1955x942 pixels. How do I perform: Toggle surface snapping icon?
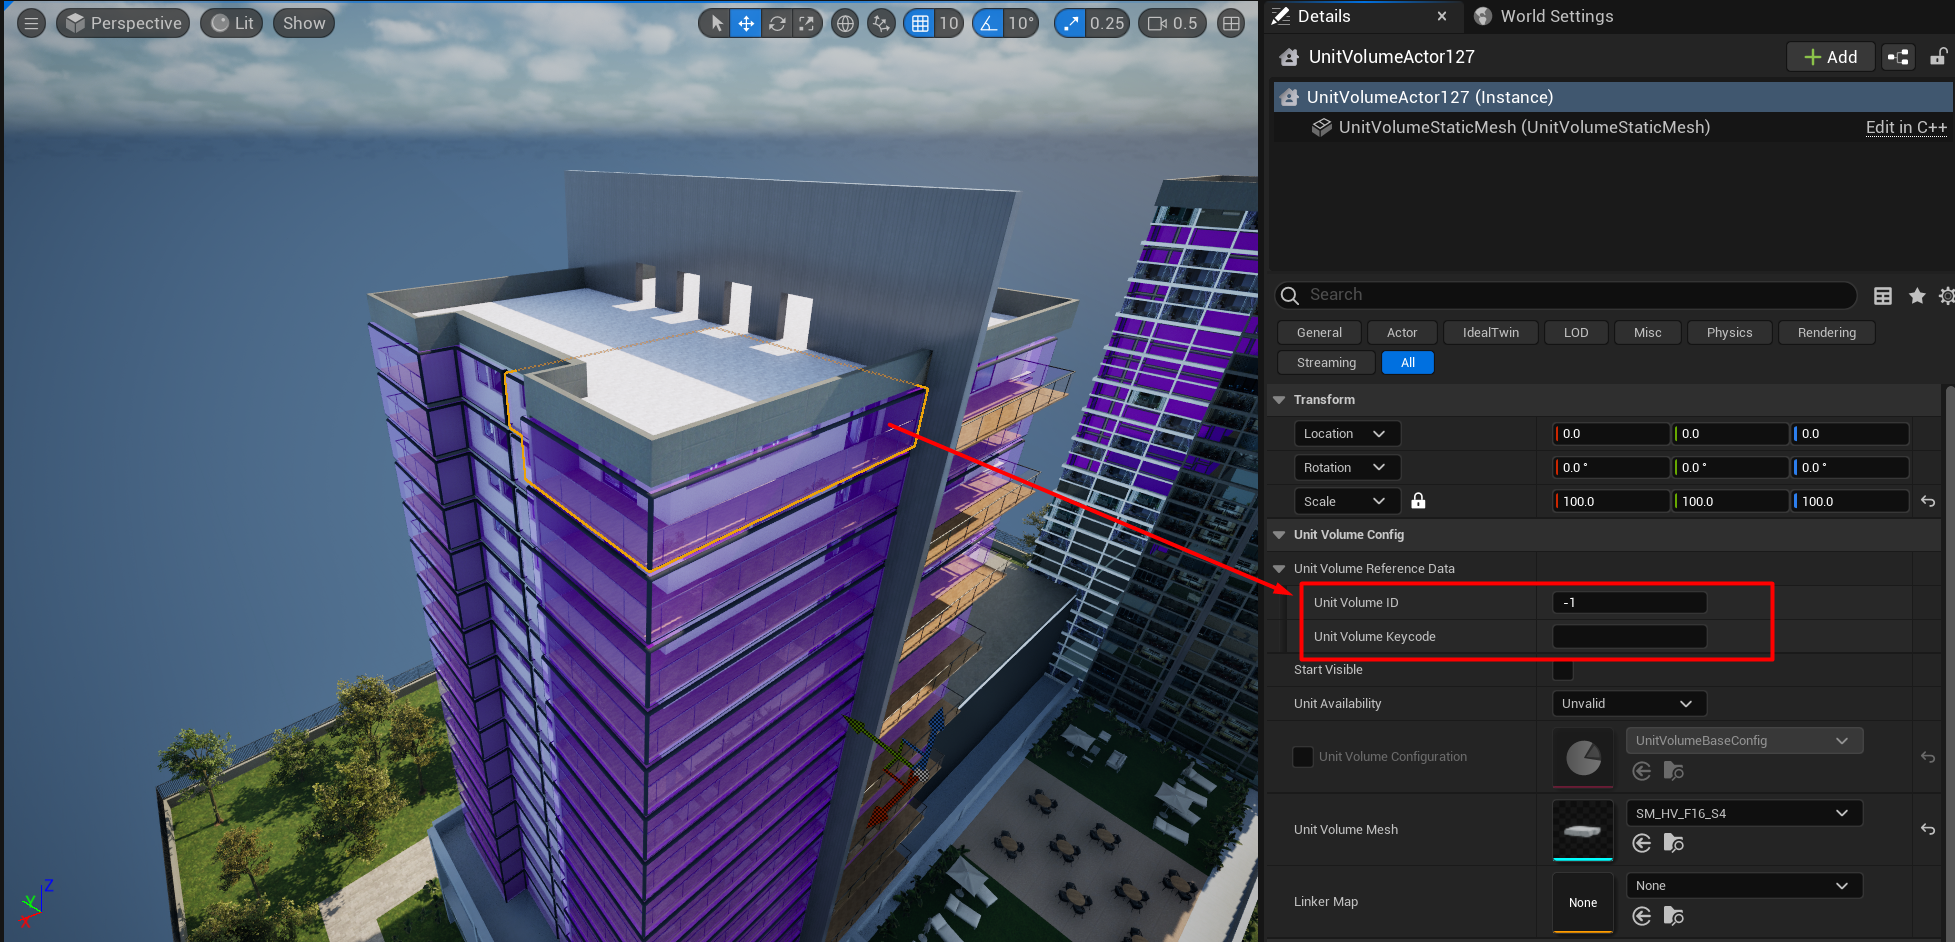pos(880,23)
